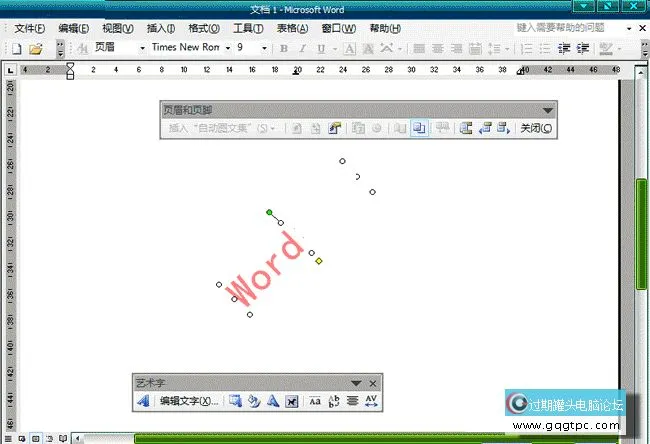Open the 表格(A) menu
Screen dimensions: 650x444
[292, 29]
